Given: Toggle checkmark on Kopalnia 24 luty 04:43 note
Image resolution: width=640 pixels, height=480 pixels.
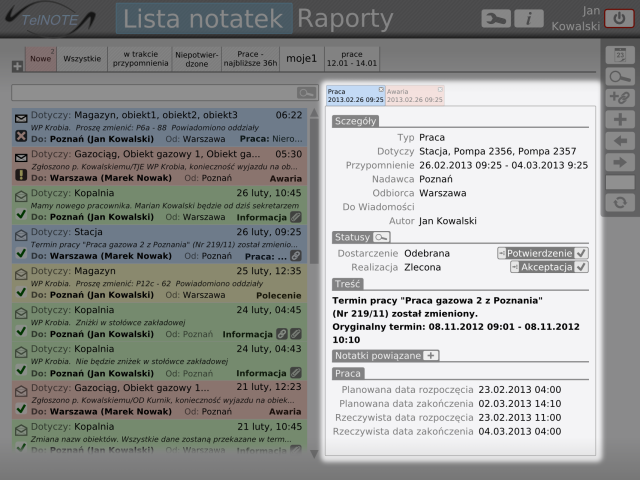Looking at the screenshot, I should click(21, 370).
